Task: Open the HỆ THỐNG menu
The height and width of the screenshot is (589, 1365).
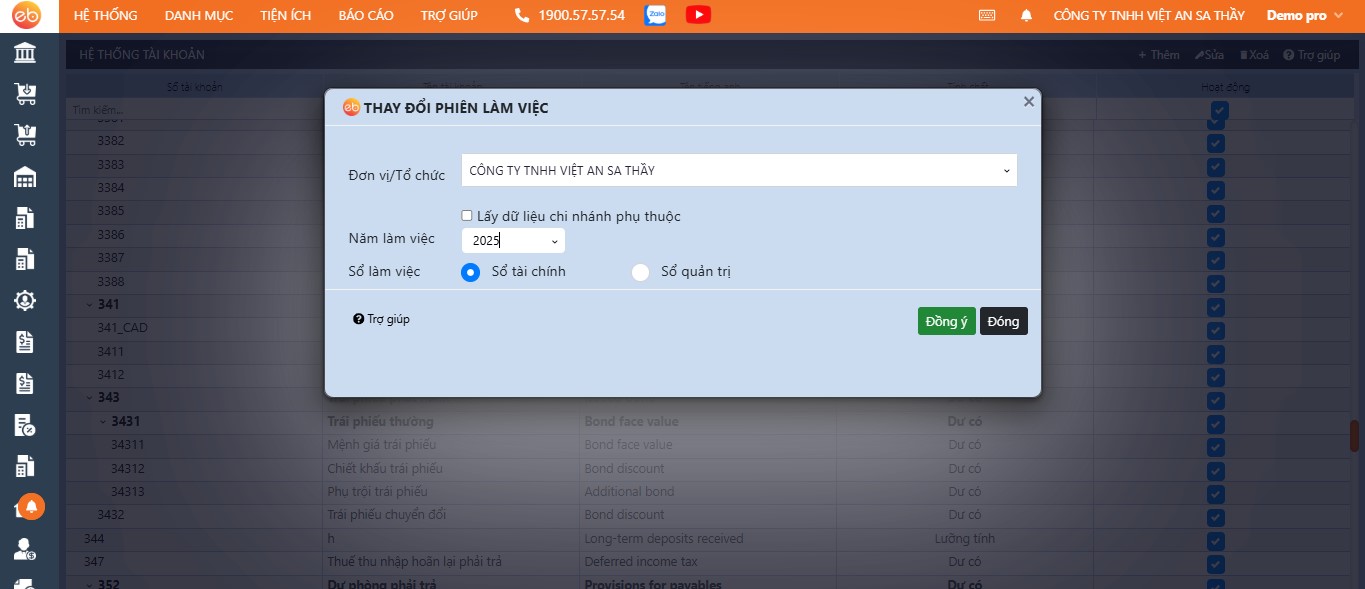Action: coord(106,16)
